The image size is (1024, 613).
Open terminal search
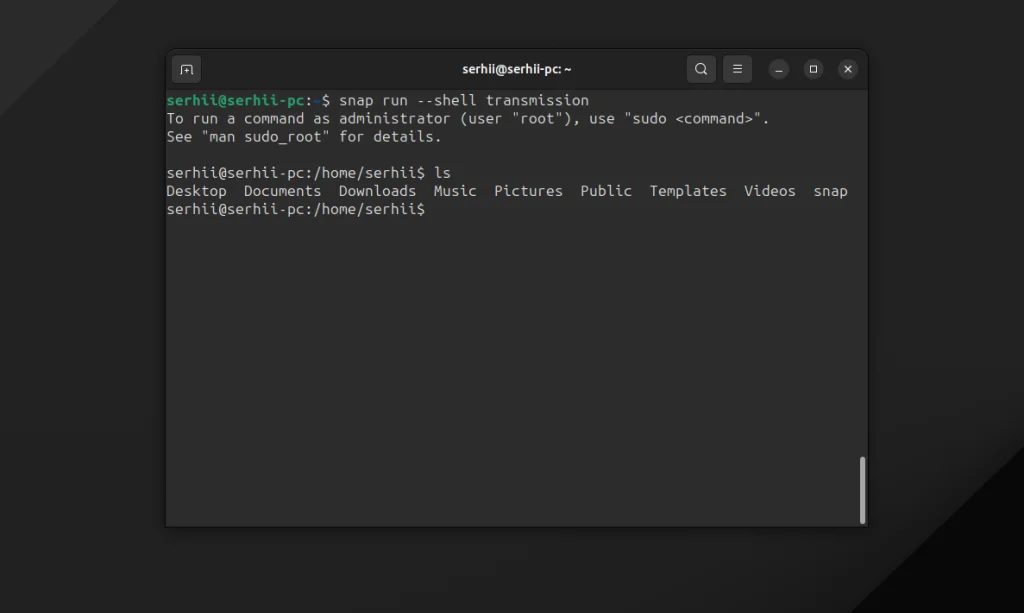(x=701, y=69)
